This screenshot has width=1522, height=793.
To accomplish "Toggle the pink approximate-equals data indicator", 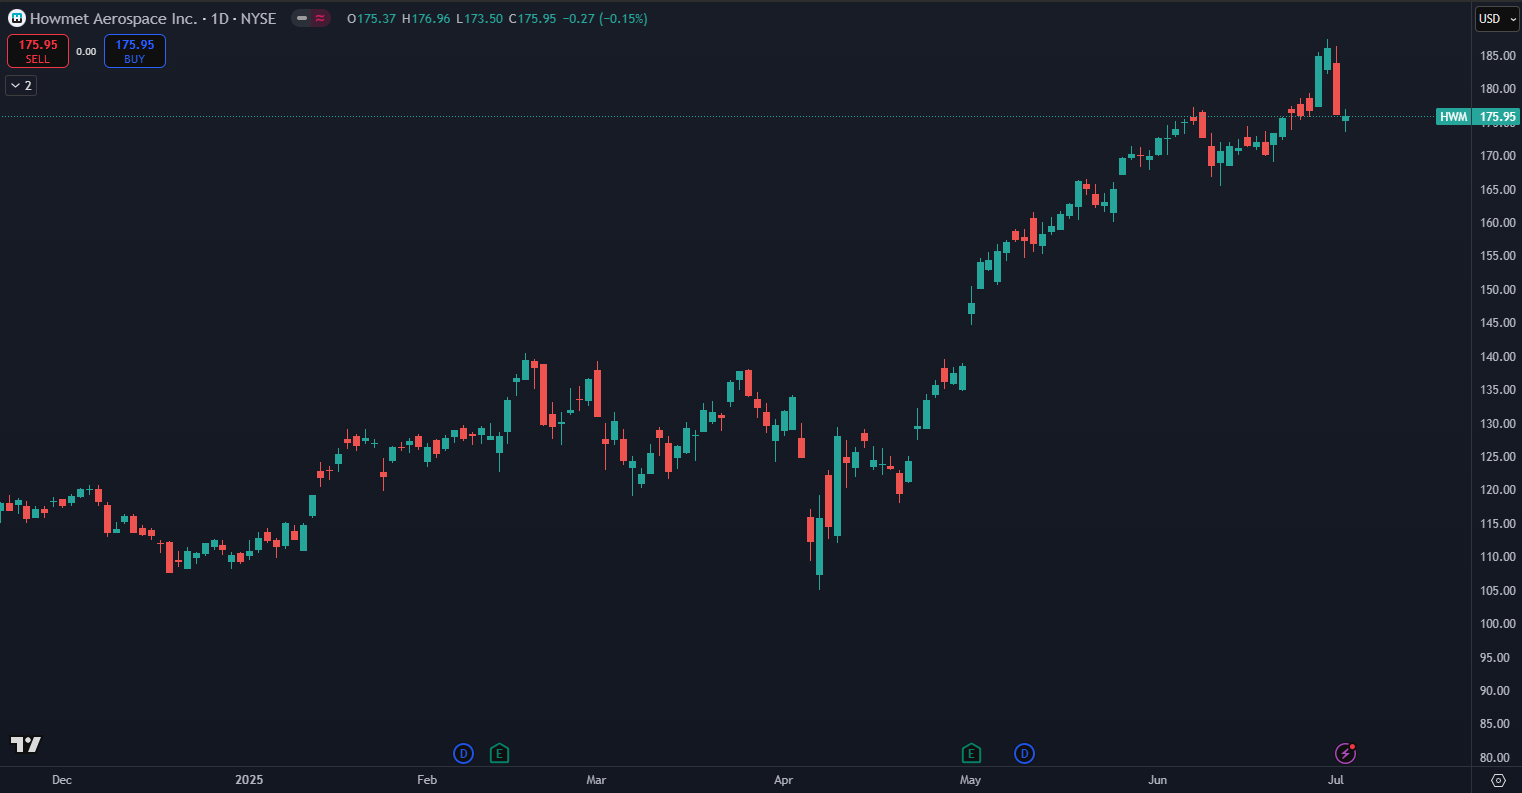I will 320,18.
